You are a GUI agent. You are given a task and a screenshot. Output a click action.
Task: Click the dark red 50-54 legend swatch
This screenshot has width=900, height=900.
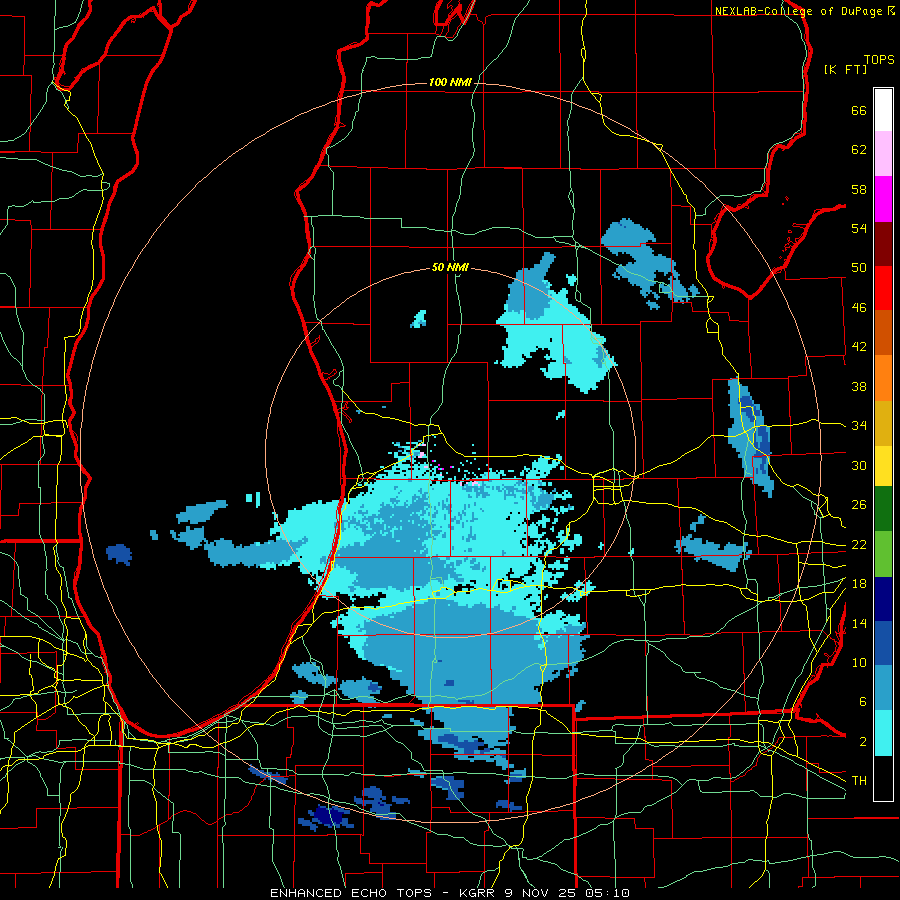click(x=883, y=243)
